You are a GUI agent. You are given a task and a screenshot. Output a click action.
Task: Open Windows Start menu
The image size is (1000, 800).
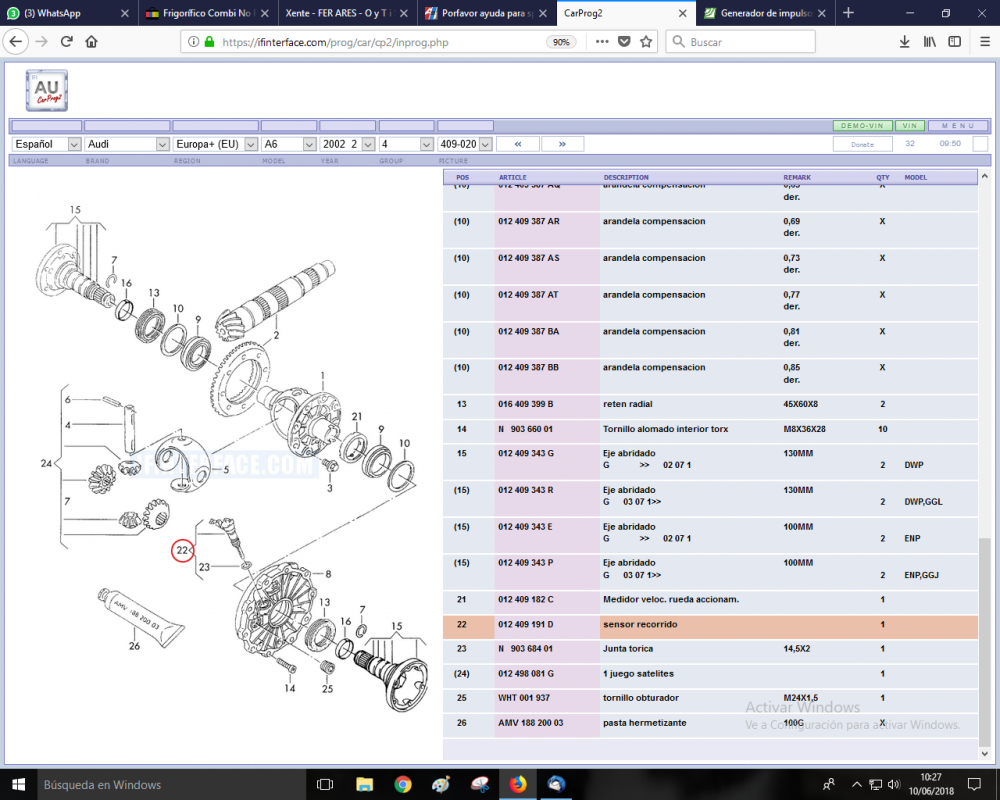18,785
